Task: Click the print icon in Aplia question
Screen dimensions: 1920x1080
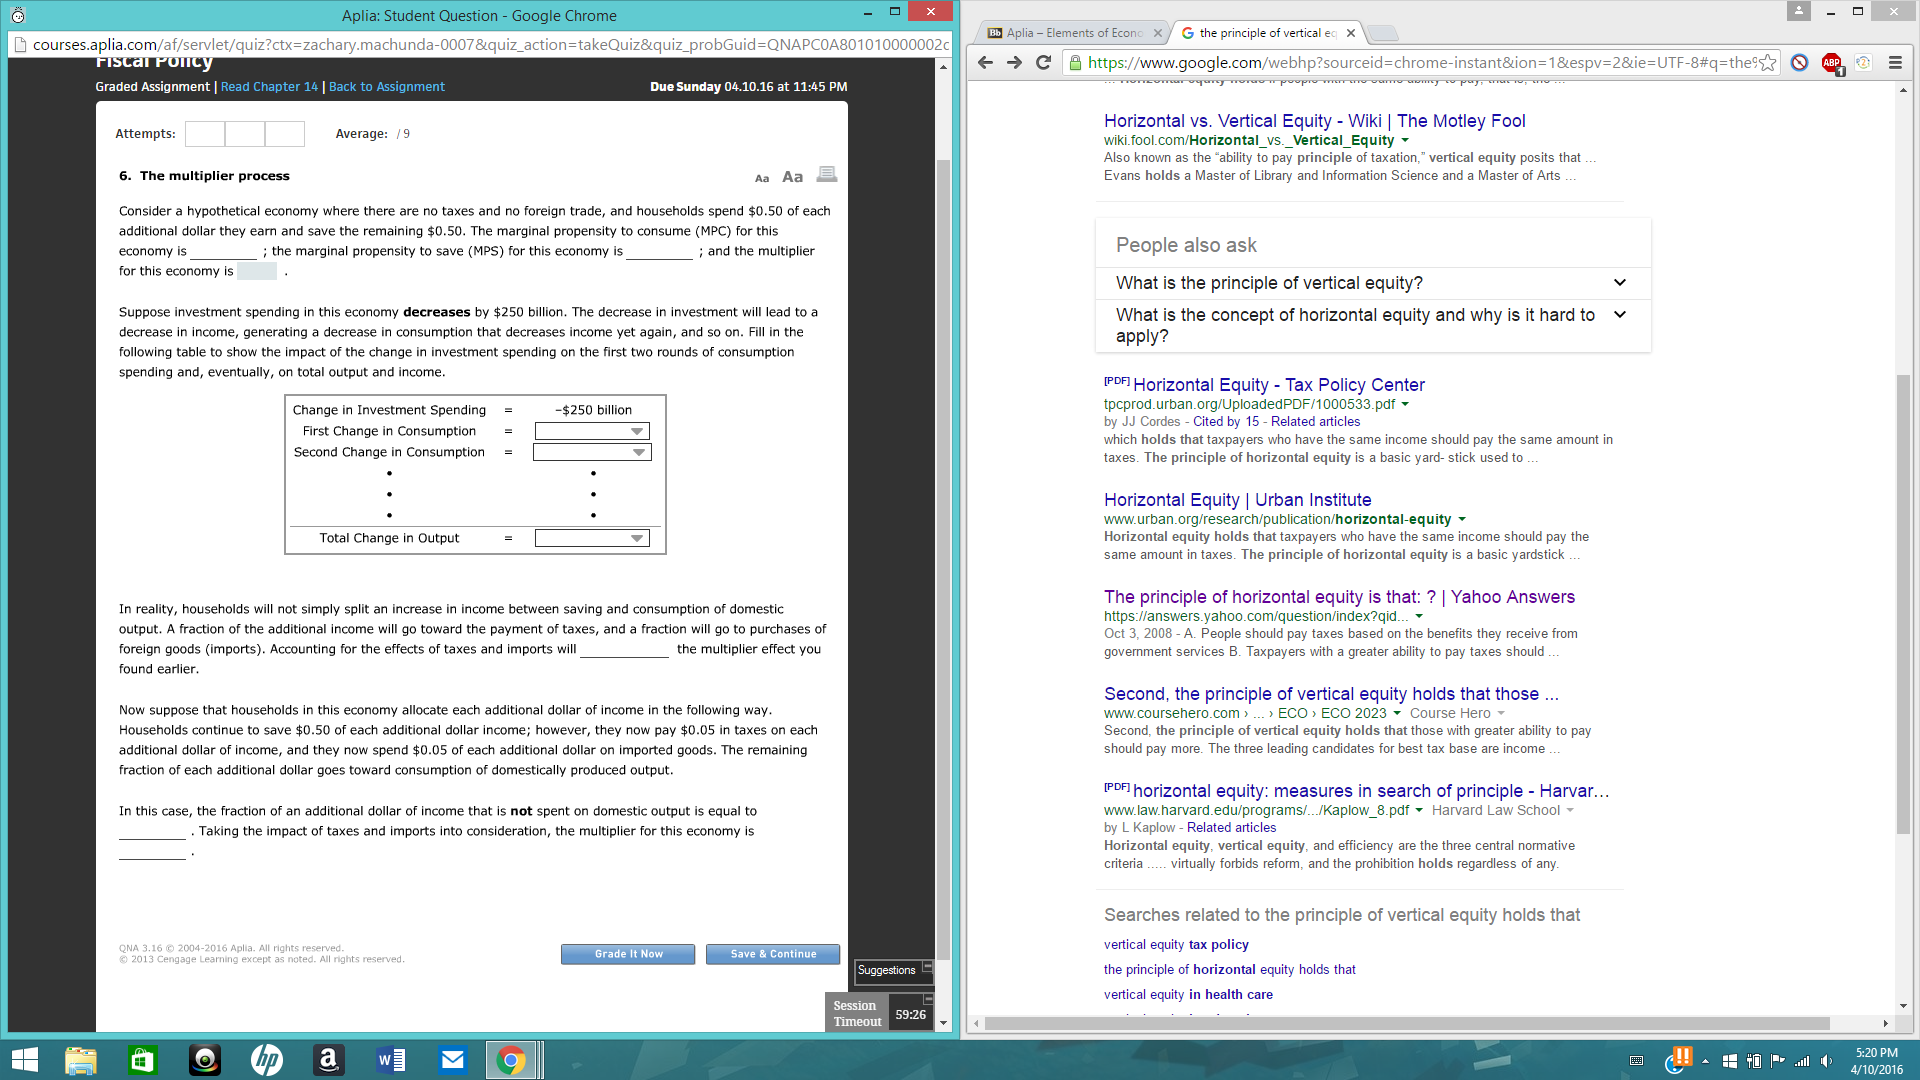Action: 826,175
